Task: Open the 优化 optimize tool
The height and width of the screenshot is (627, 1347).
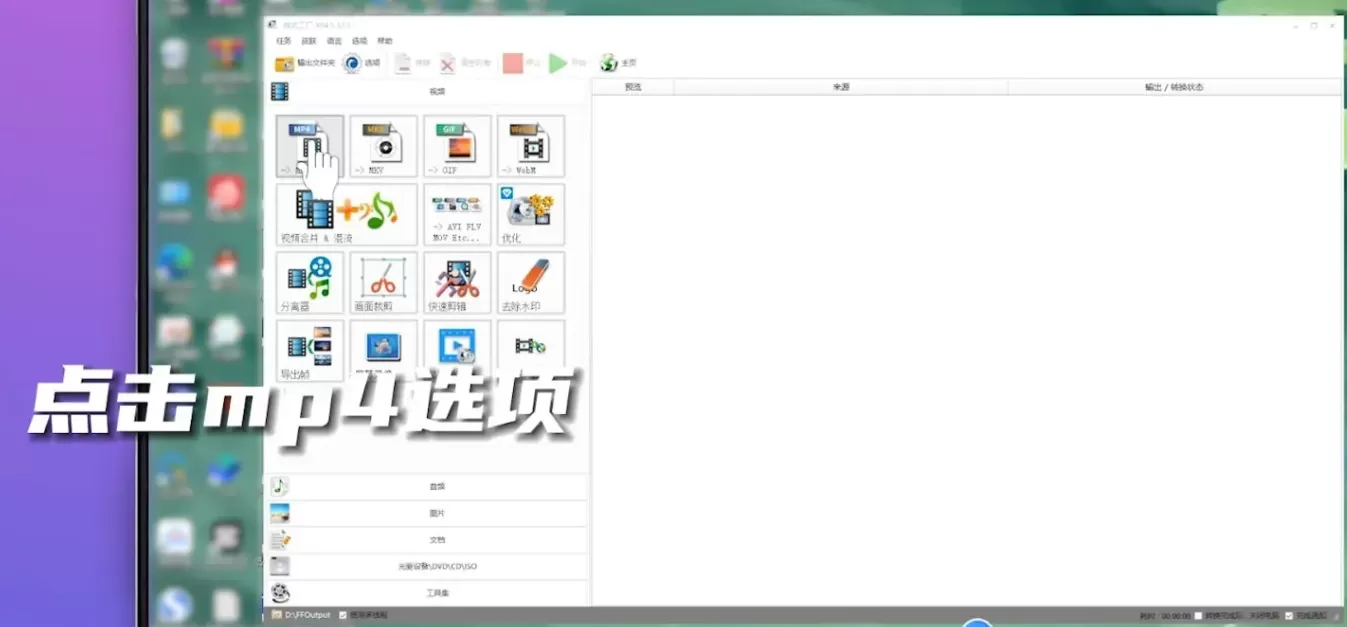Action: click(x=531, y=214)
